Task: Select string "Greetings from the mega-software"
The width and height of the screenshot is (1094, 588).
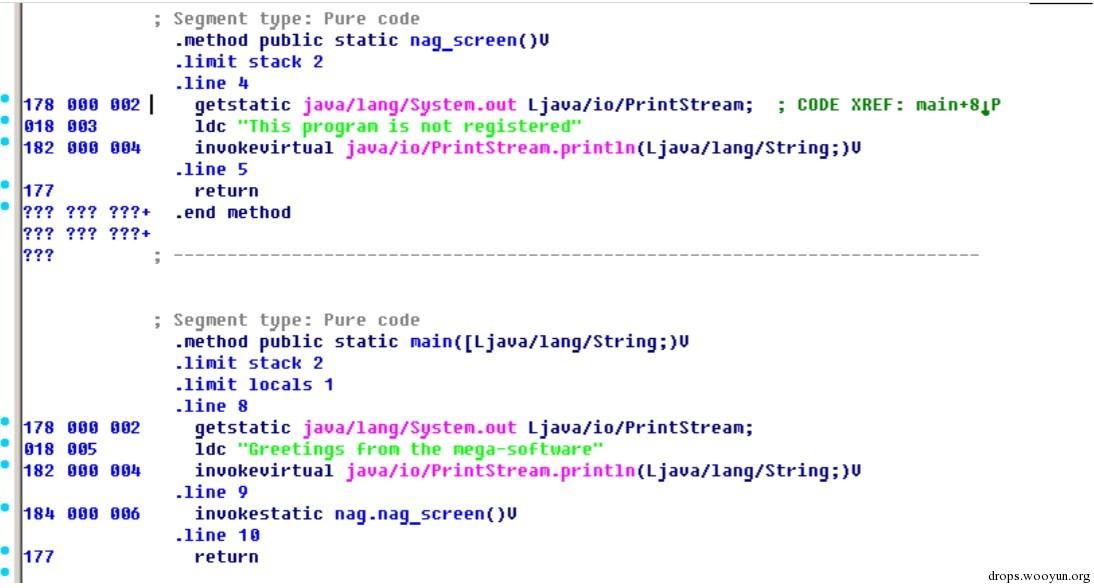Action: click(420, 450)
